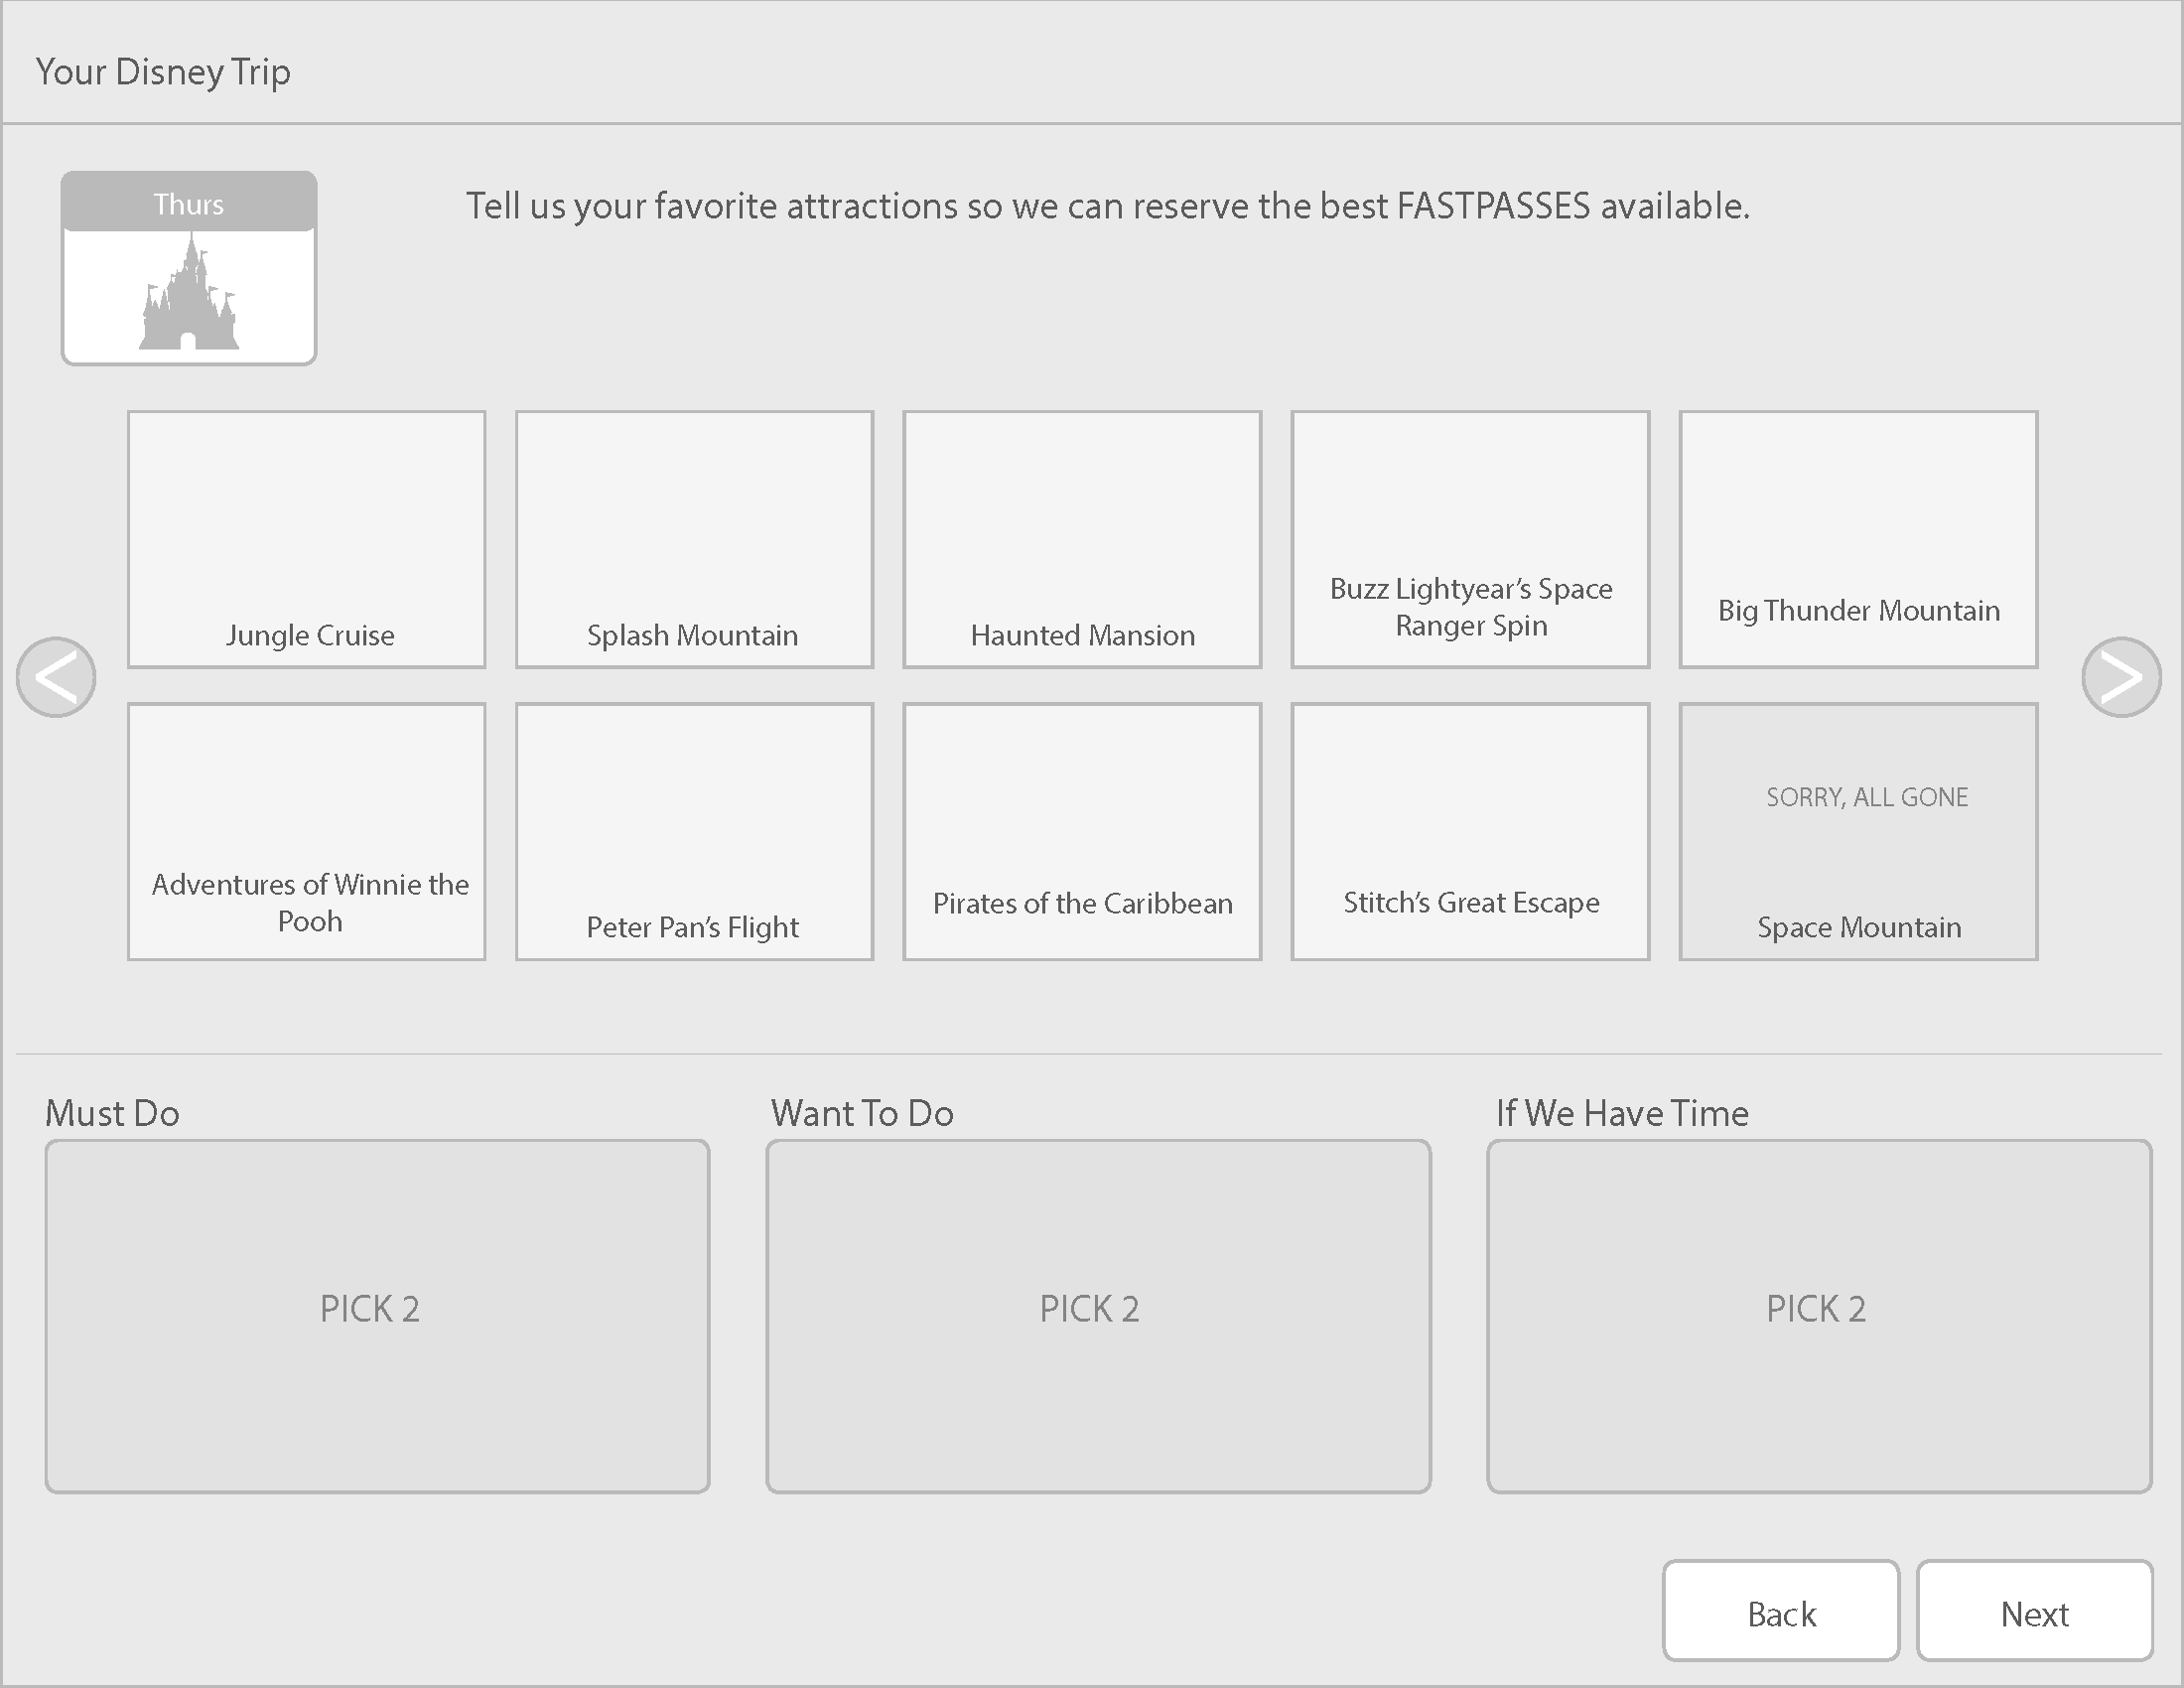Click the Want To Do pick box
Screen dimensions: 2184x1688
point(1098,1316)
